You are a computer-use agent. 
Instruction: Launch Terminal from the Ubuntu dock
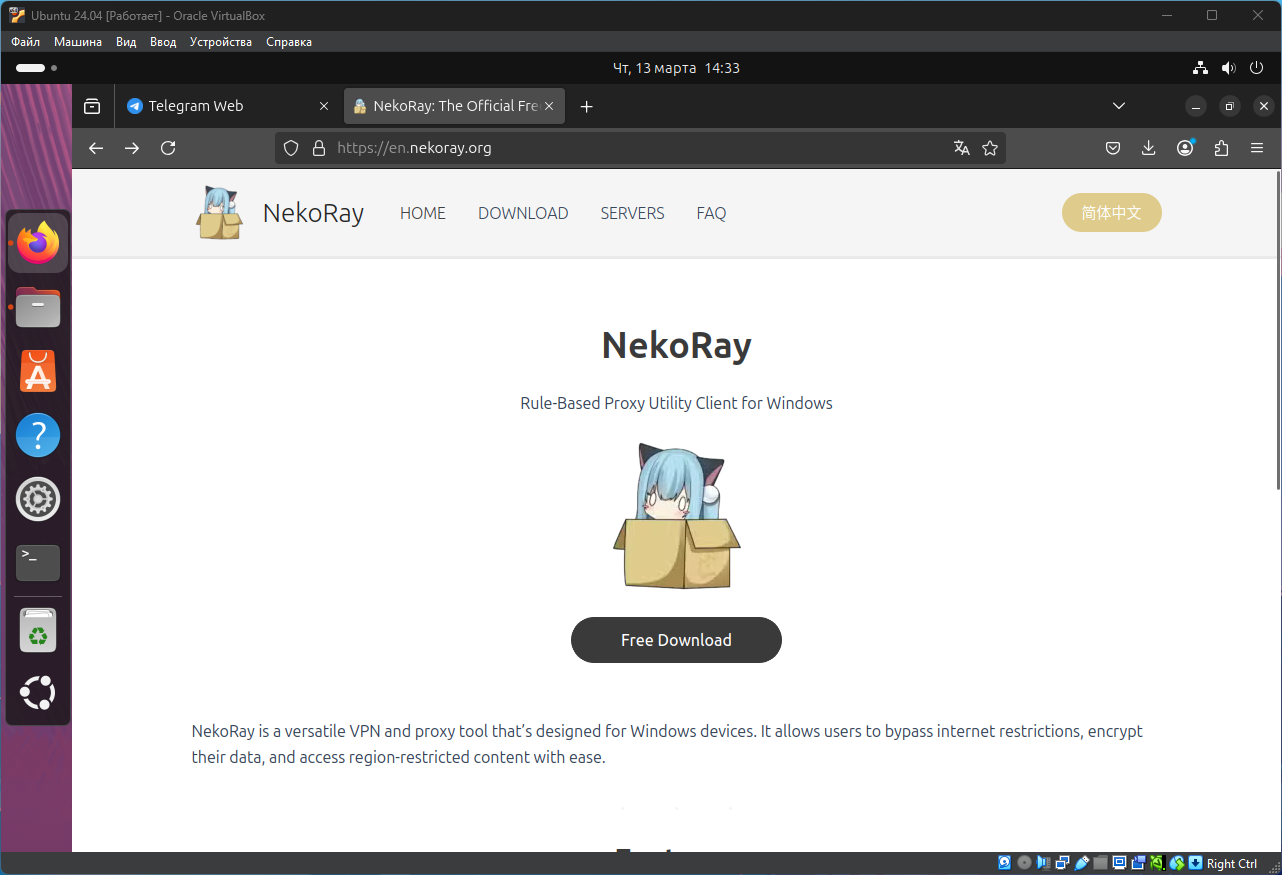[x=38, y=563]
